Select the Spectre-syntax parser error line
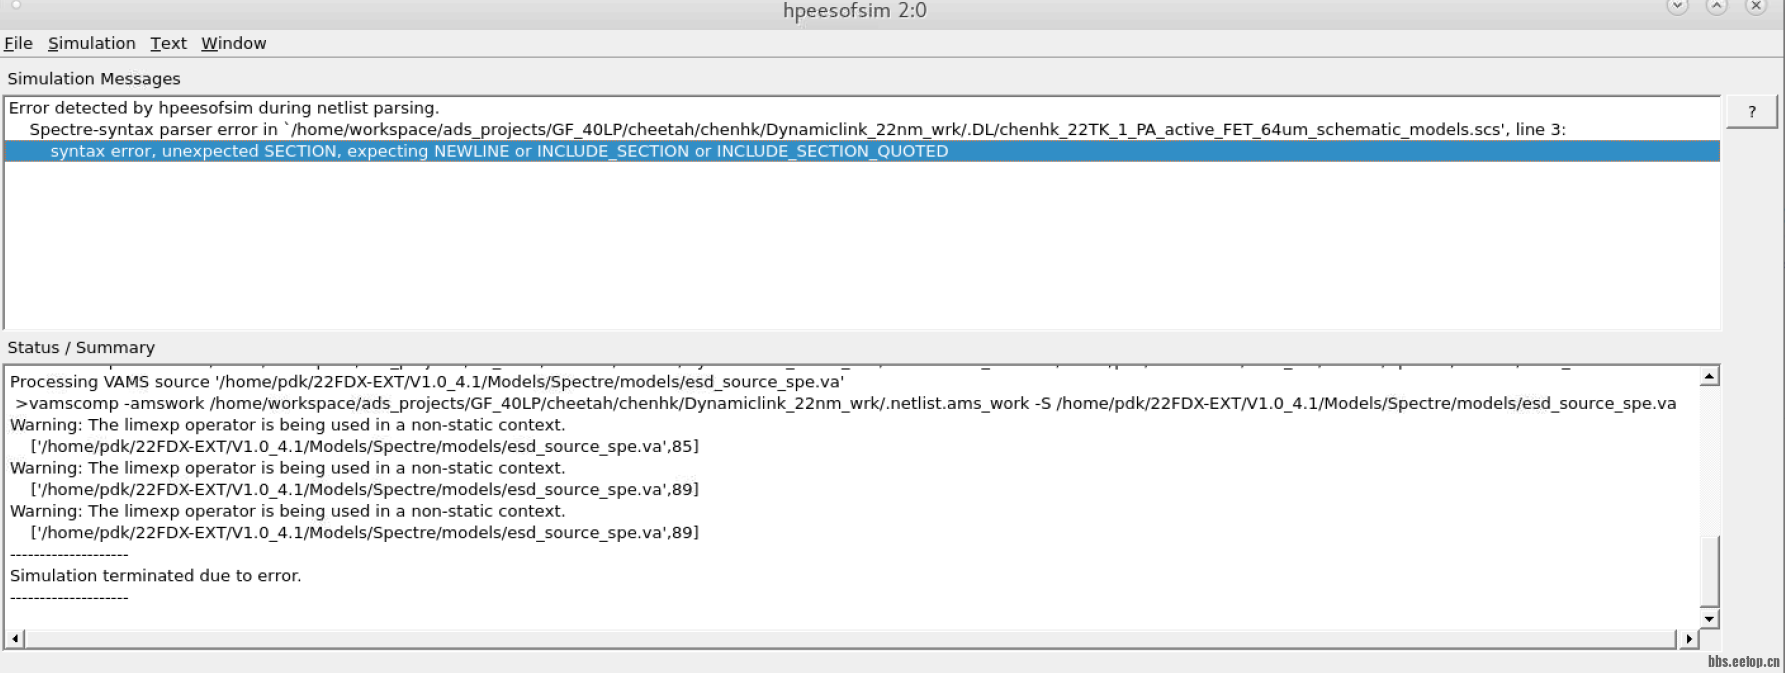Image resolution: width=1785 pixels, height=673 pixels. (x=797, y=129)
